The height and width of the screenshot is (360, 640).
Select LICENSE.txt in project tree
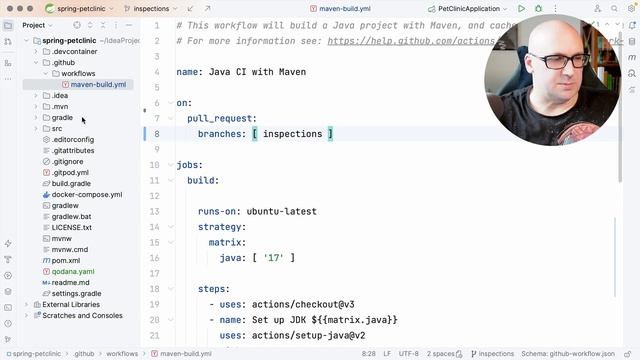71,227
